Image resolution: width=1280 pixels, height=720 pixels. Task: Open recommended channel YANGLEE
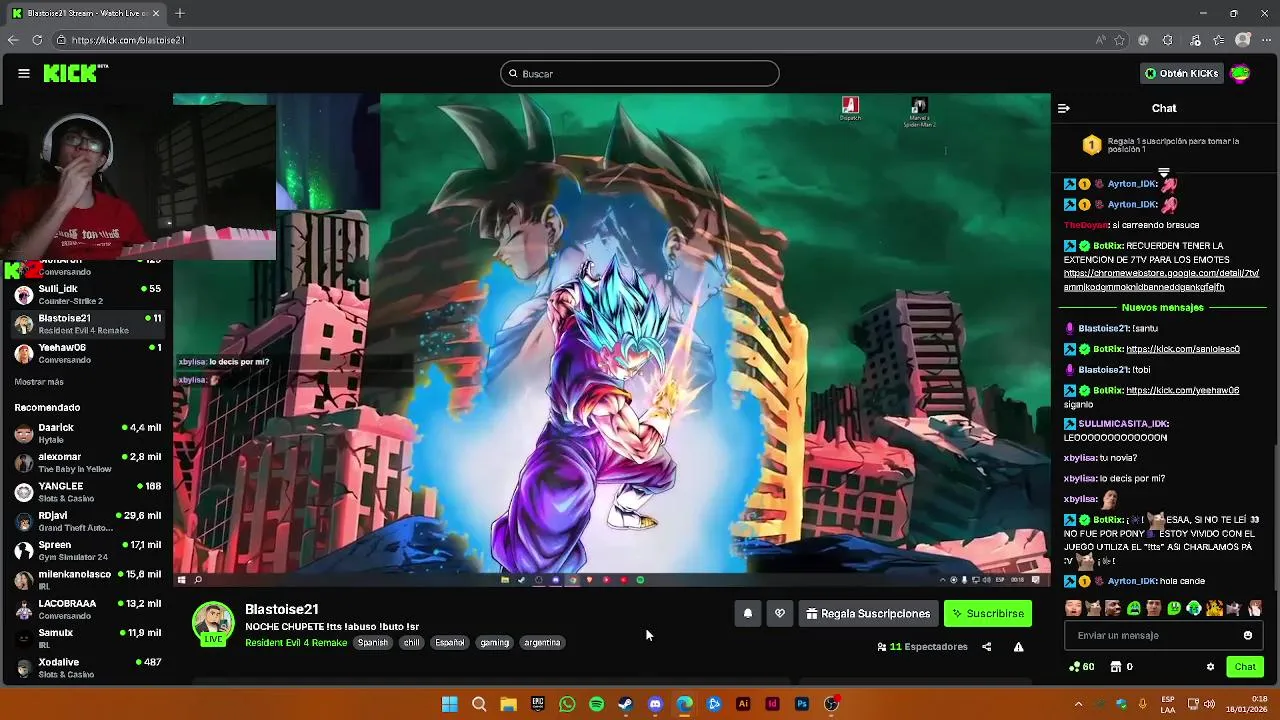click(87, 491)
